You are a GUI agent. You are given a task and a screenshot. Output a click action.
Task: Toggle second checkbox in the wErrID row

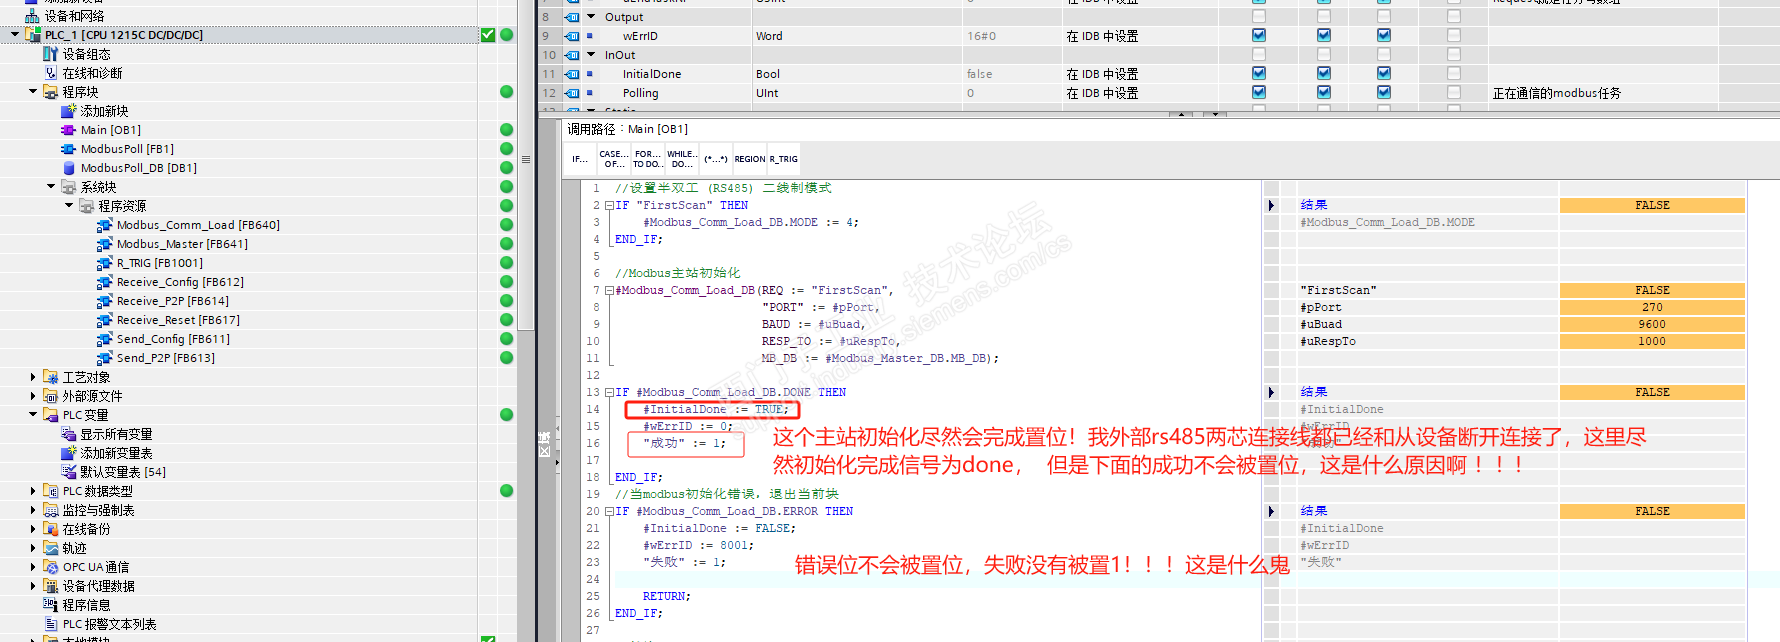pos(1324,35)
